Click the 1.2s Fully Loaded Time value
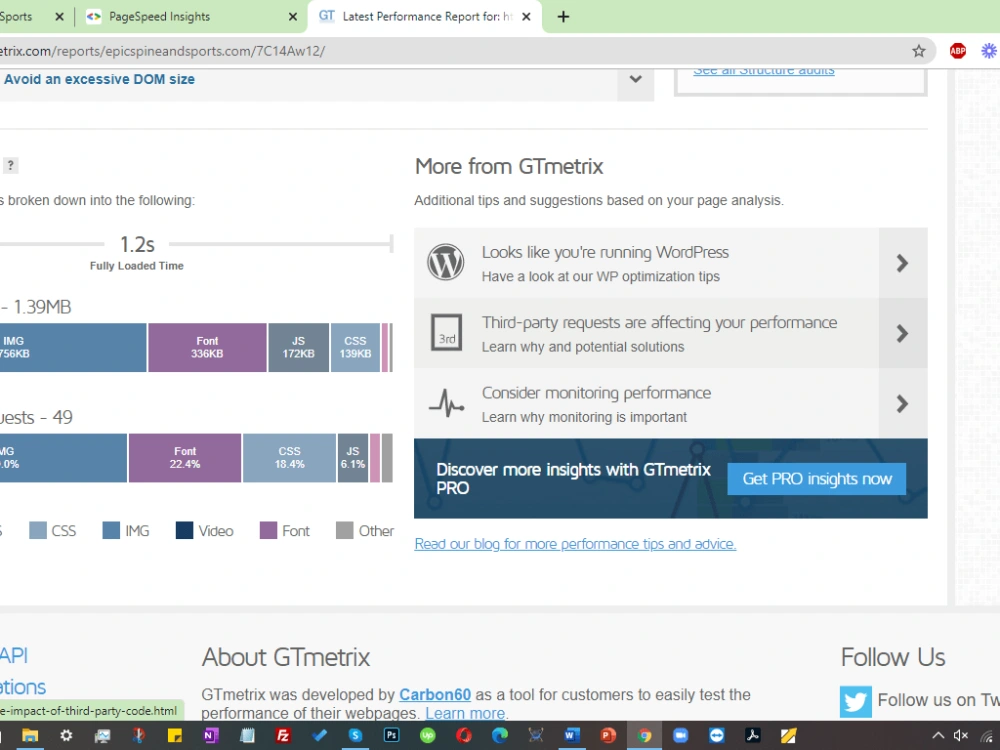 pyautogui.click(x=137, y=244)
